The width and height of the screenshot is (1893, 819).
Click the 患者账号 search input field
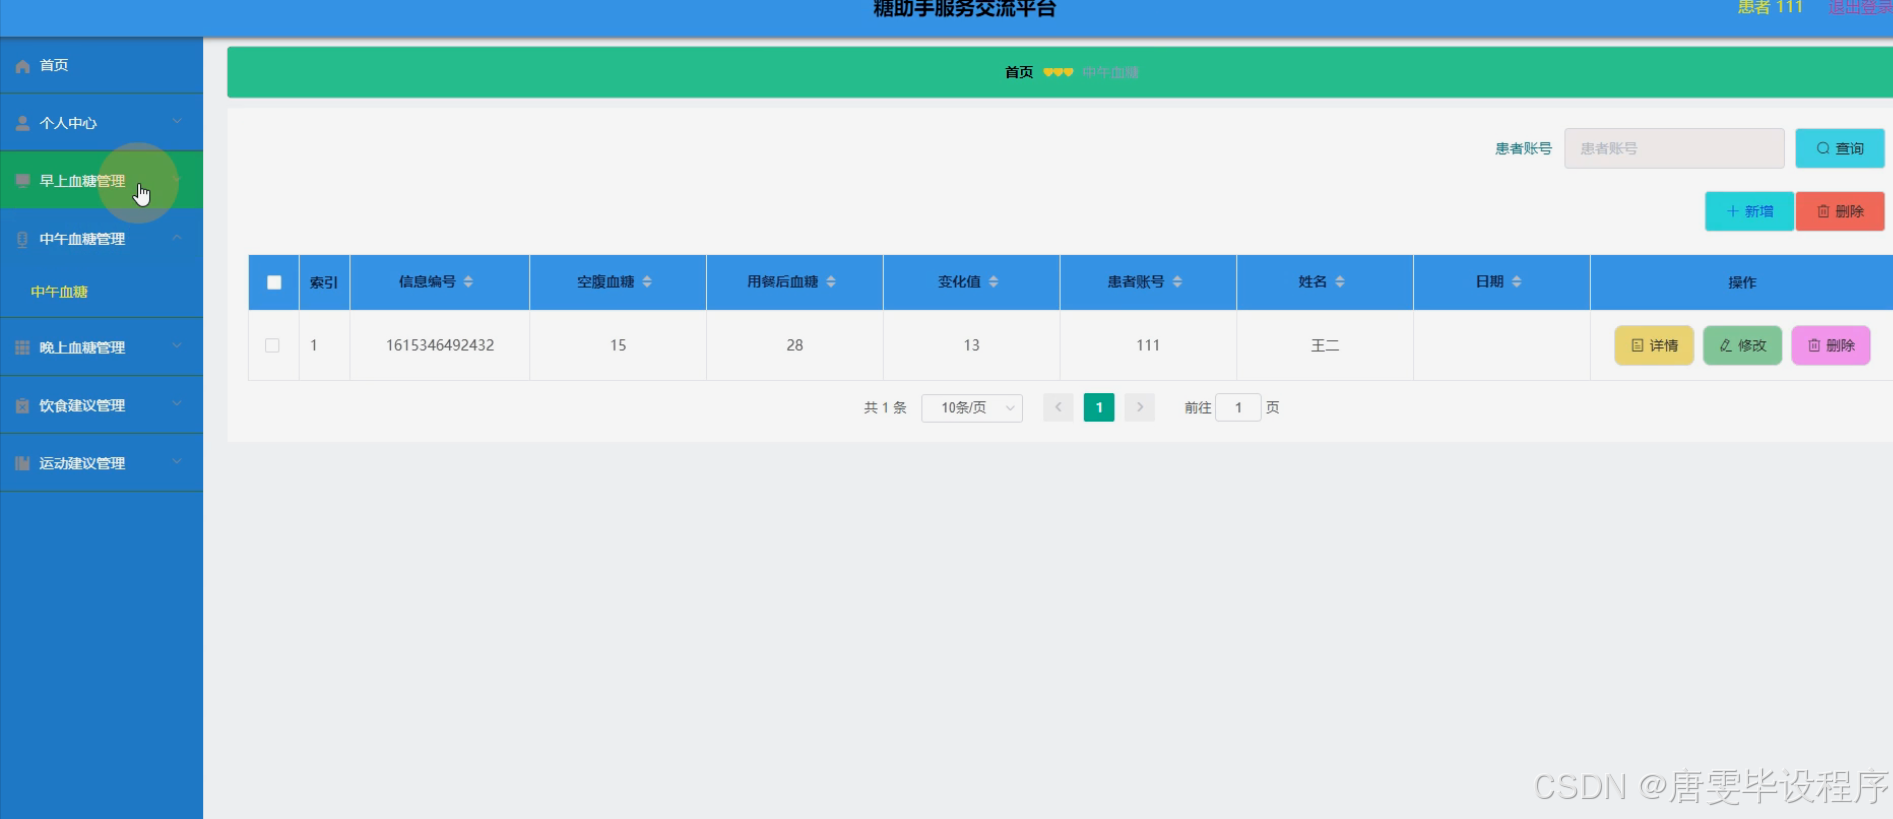[x=1674, y=148]
